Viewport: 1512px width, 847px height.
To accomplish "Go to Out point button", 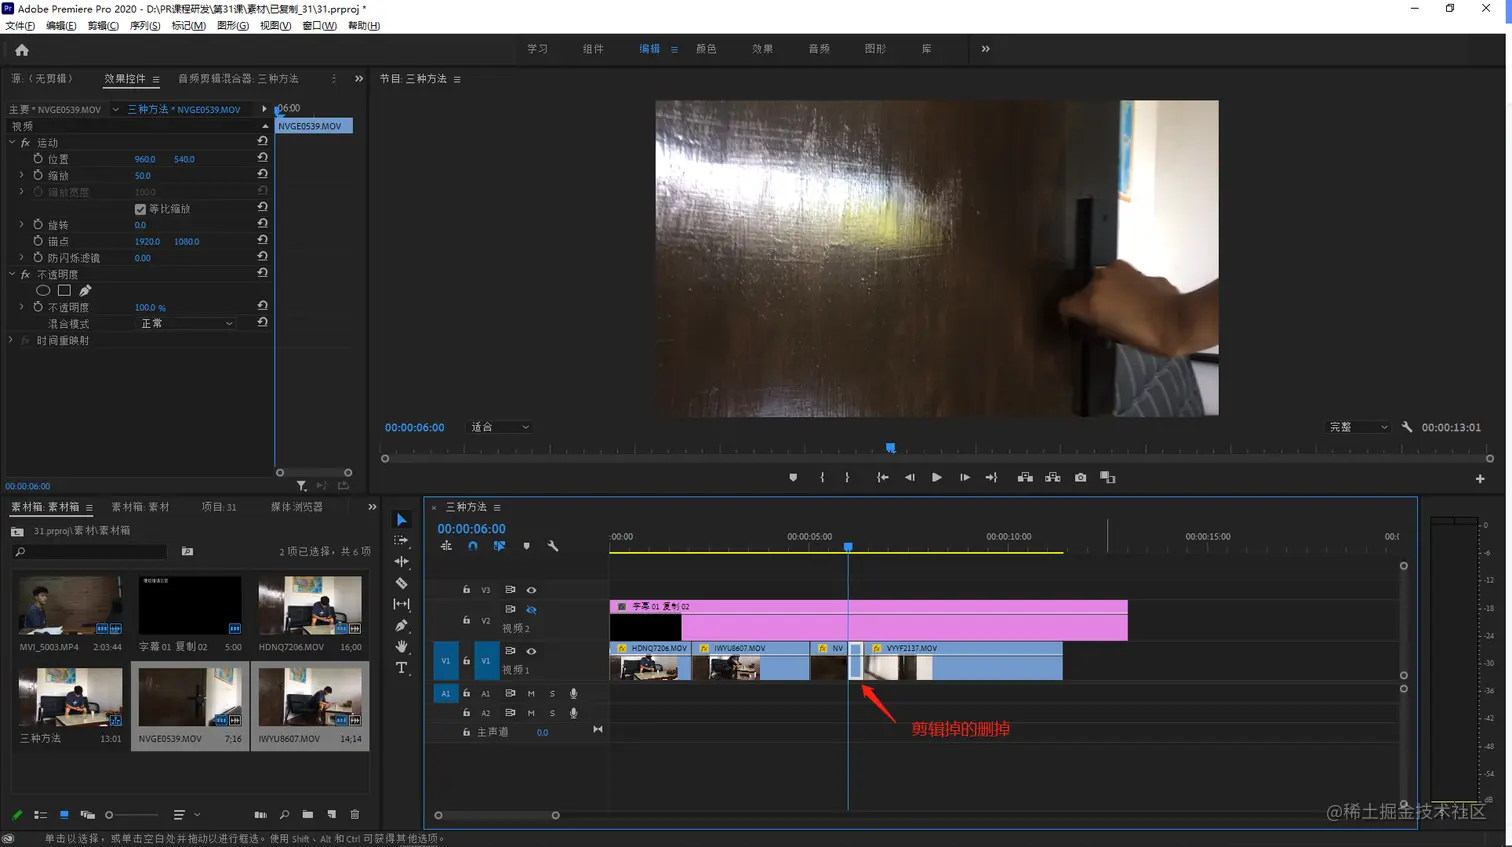I will (x=991, y=478).
